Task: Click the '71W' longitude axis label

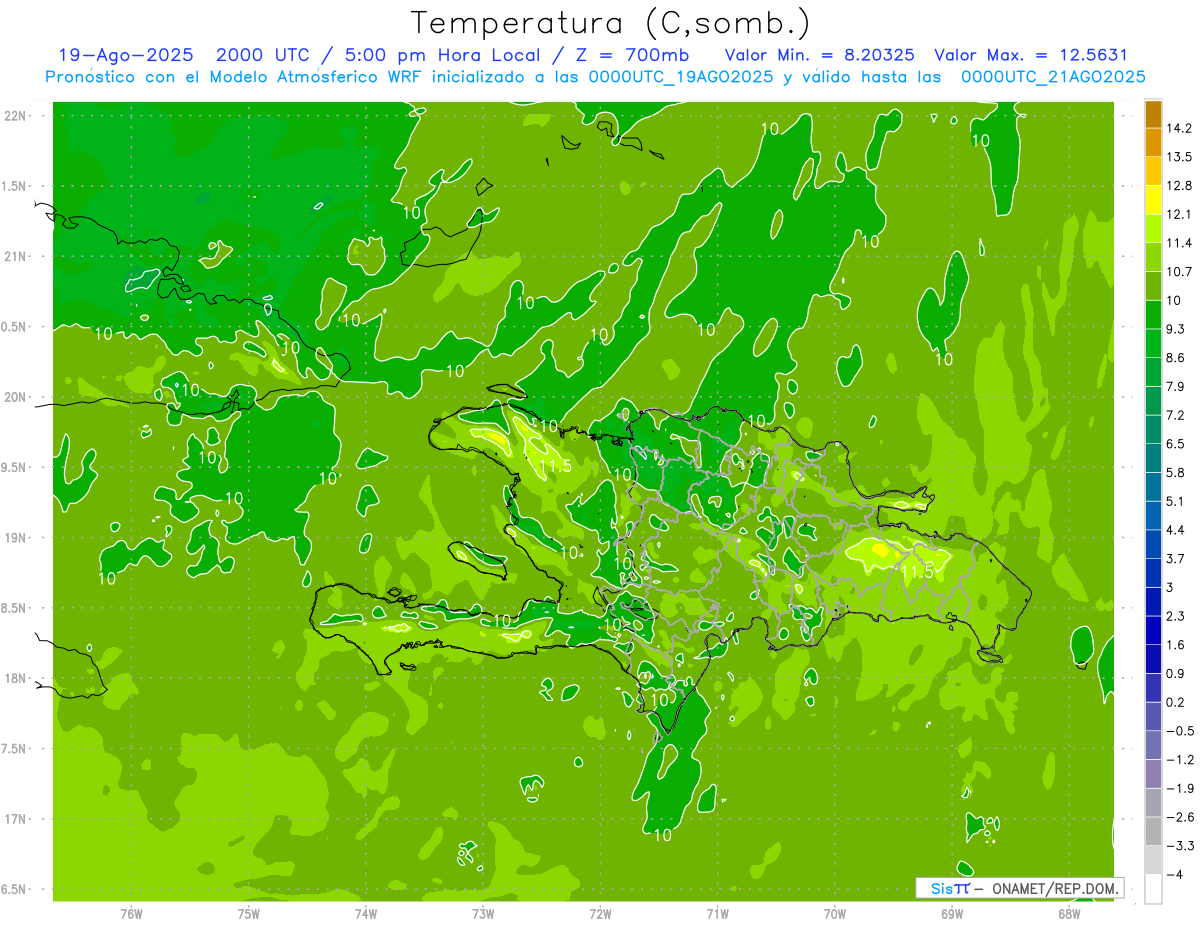Action: tap(717, 913)
